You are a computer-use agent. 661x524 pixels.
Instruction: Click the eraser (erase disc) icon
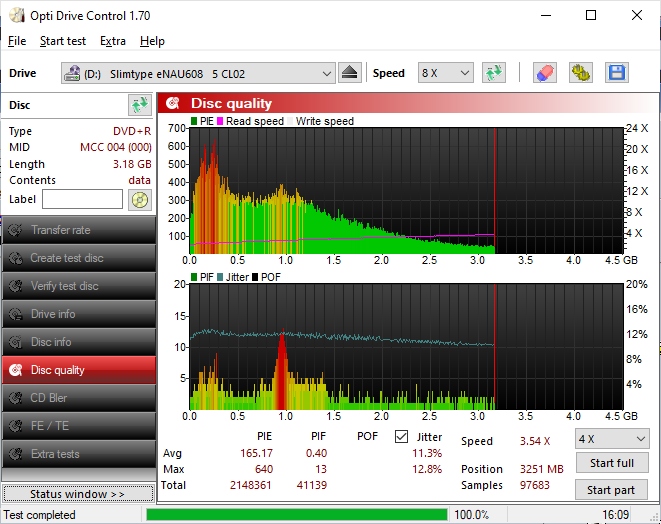(545, 73)
